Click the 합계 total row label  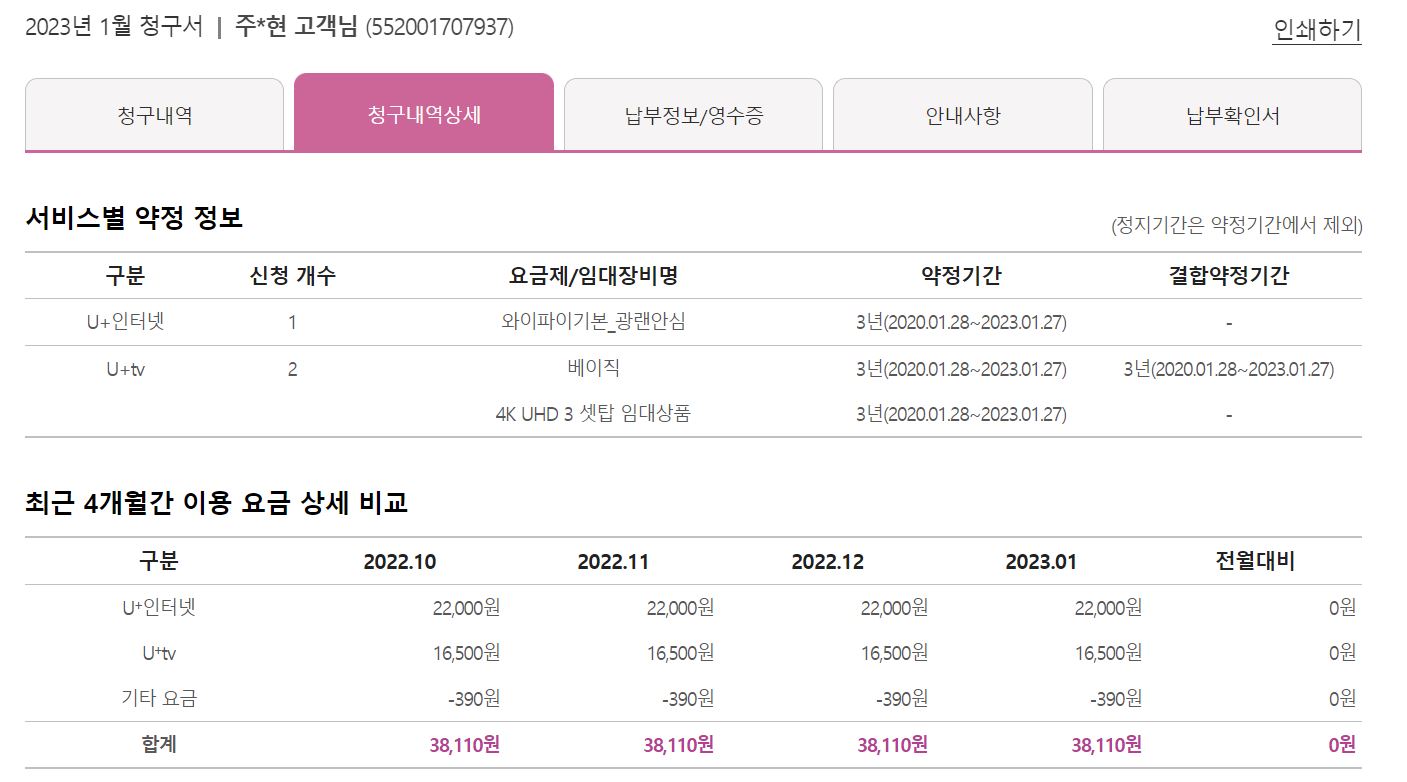tap(158, 744)
